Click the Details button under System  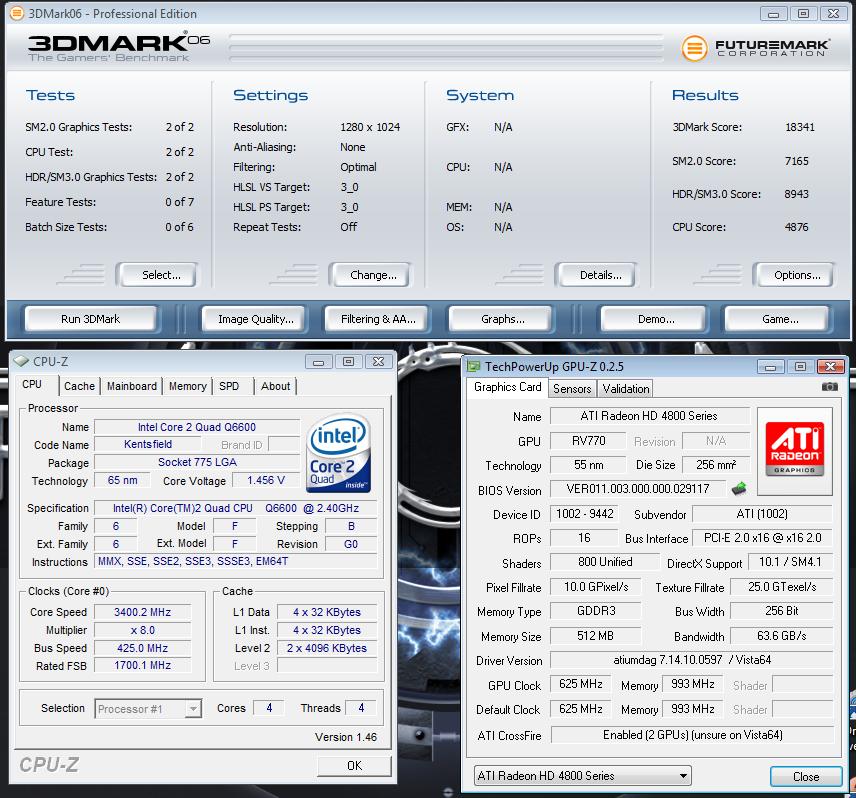[x=600, y=275]
